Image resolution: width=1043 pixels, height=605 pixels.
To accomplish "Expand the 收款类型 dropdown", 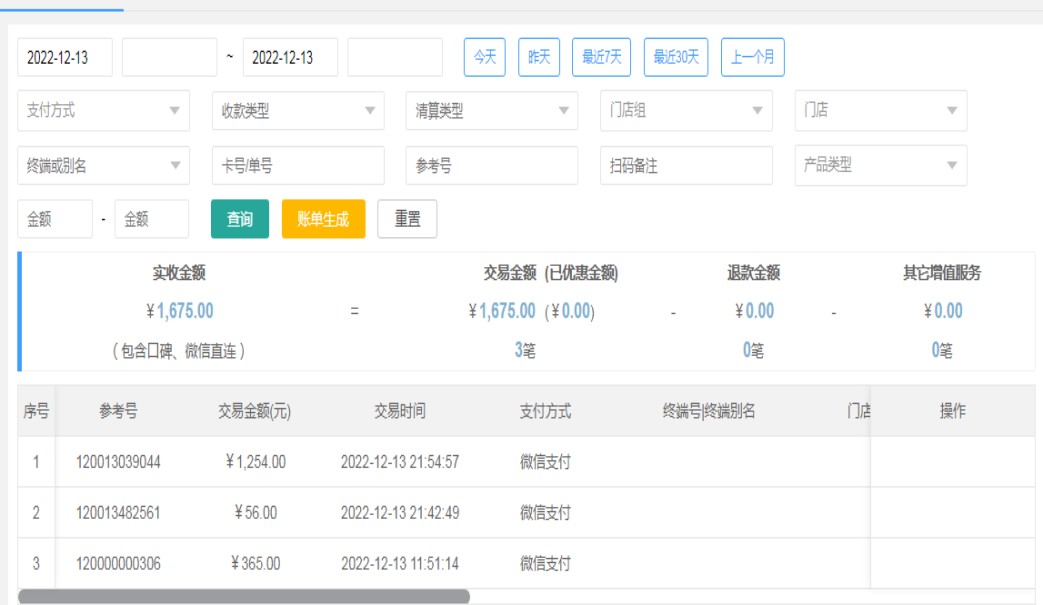I will 297,111.
